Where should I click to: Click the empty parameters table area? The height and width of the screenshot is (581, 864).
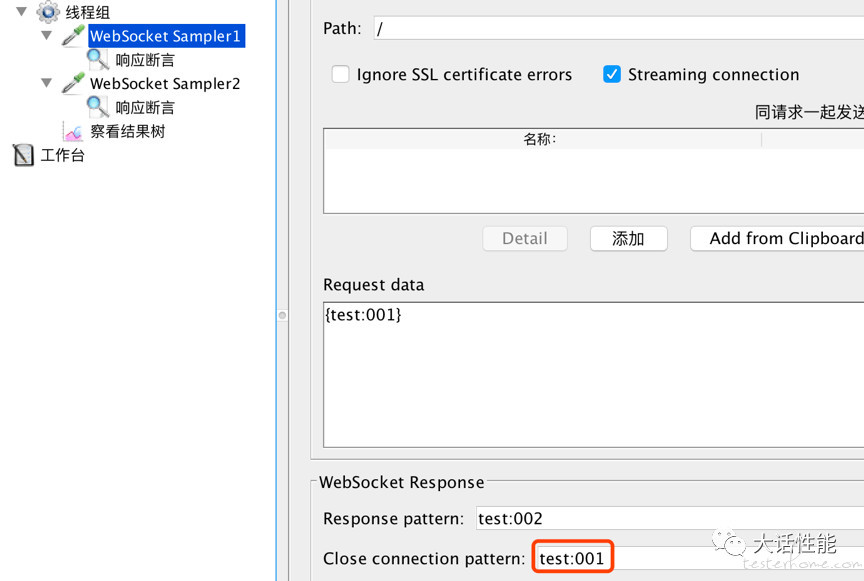[x=593, y=180]
